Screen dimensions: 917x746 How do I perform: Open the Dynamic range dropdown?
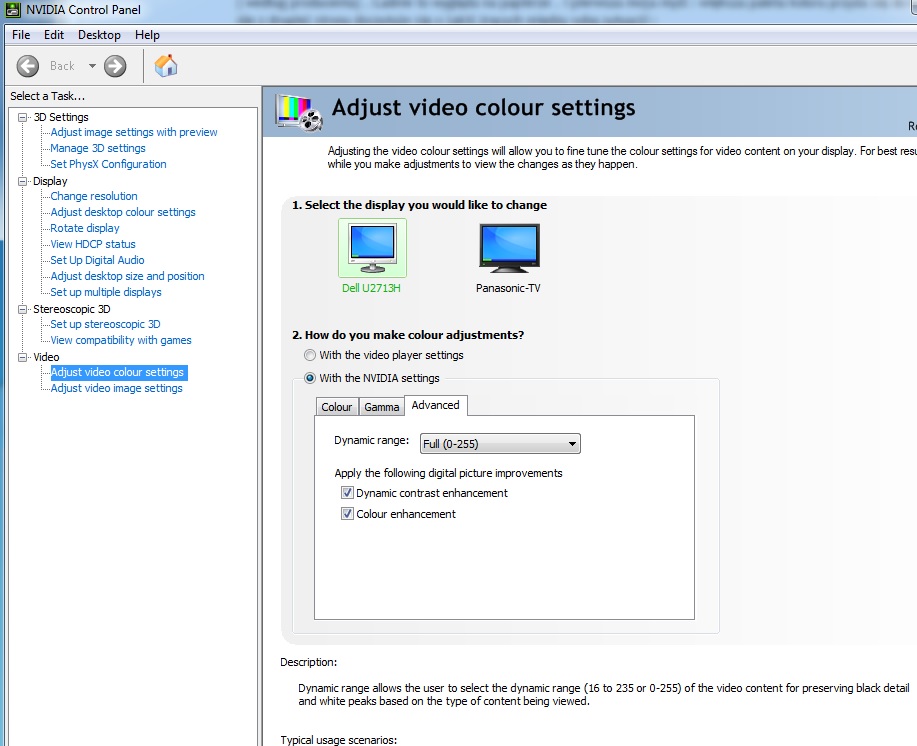500,444
